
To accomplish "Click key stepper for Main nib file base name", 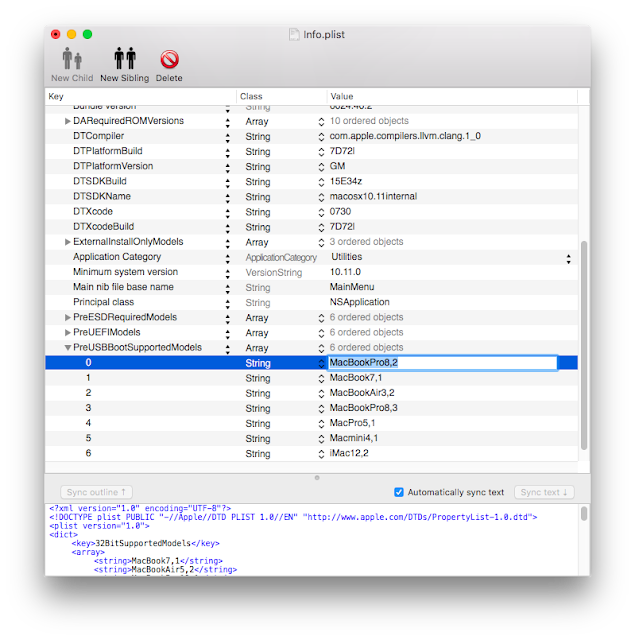I will (x=227, y=288).
